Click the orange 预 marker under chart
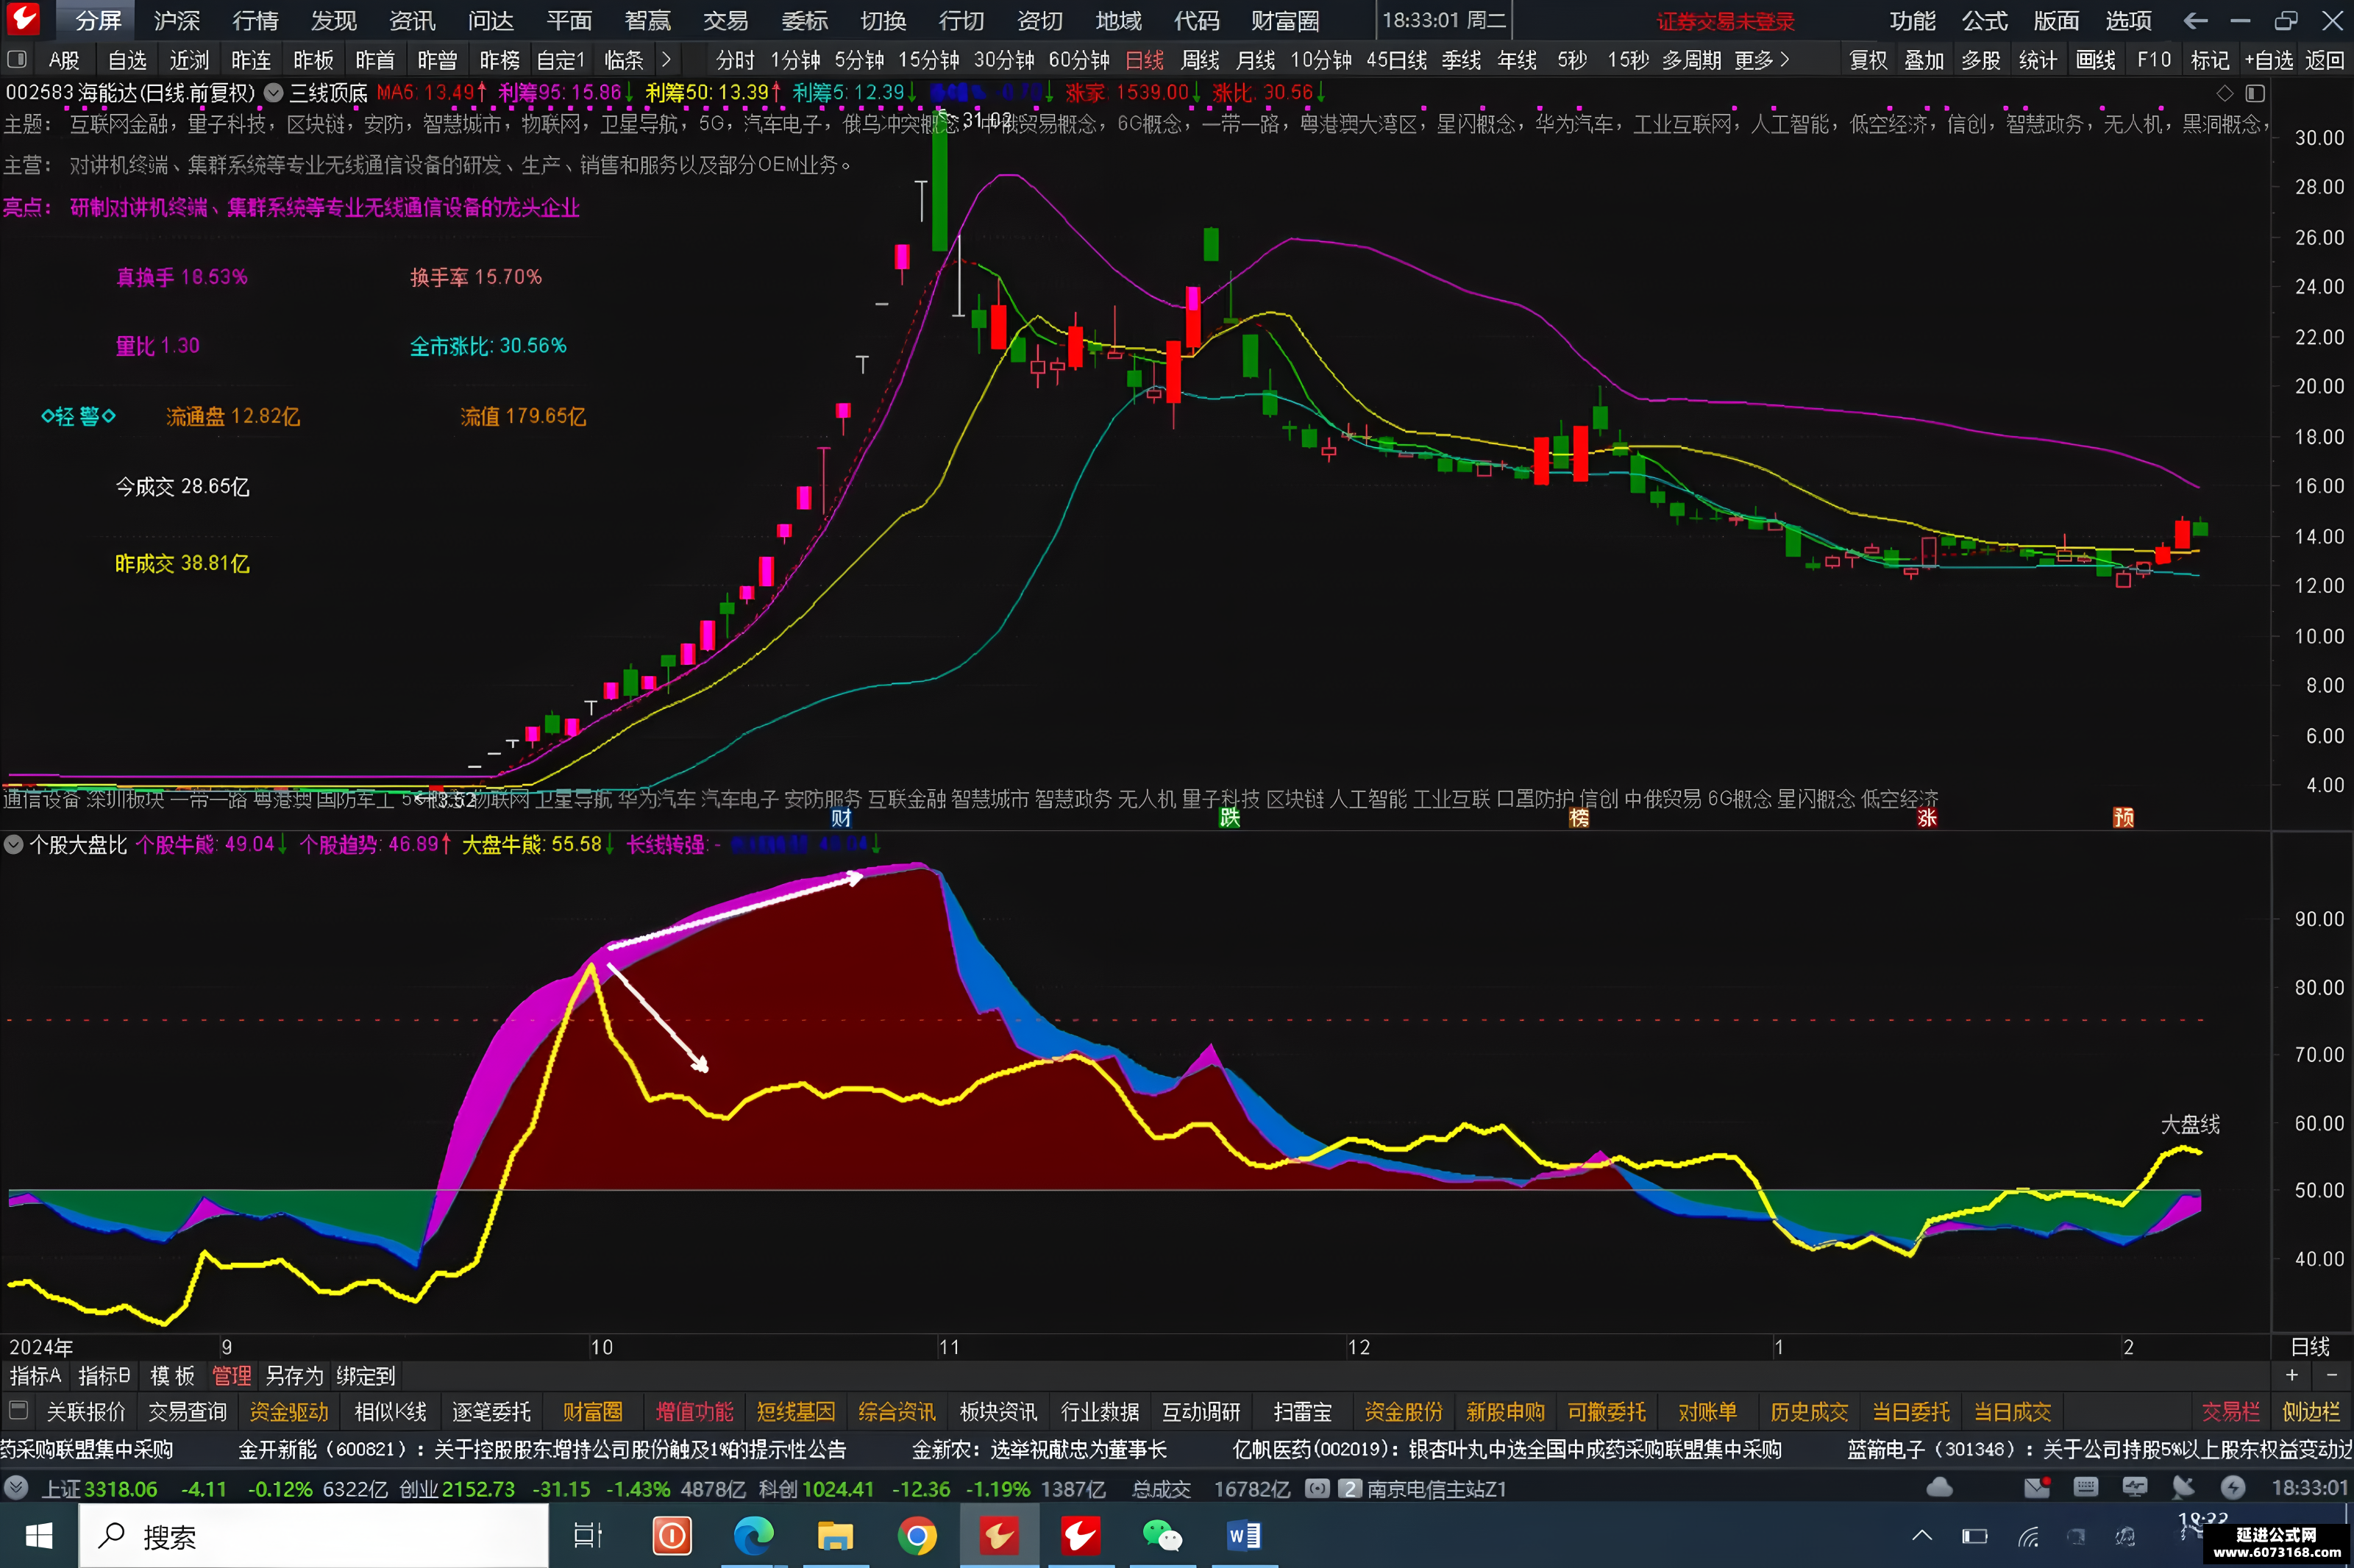This screenshot has width=2354, height=1568. pyautogui.click(x=2123, y=818)
